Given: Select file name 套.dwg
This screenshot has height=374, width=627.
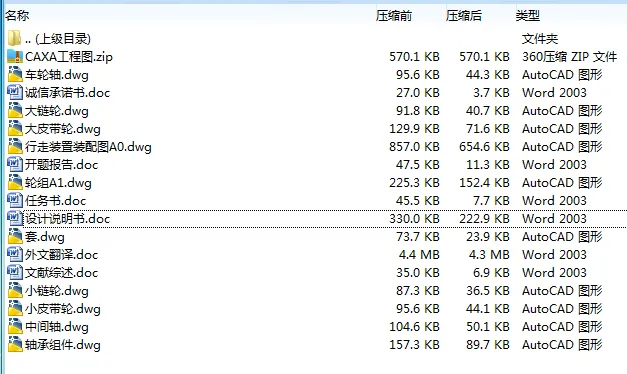Looking at the screenshot, I should click(x=45, y=237).
